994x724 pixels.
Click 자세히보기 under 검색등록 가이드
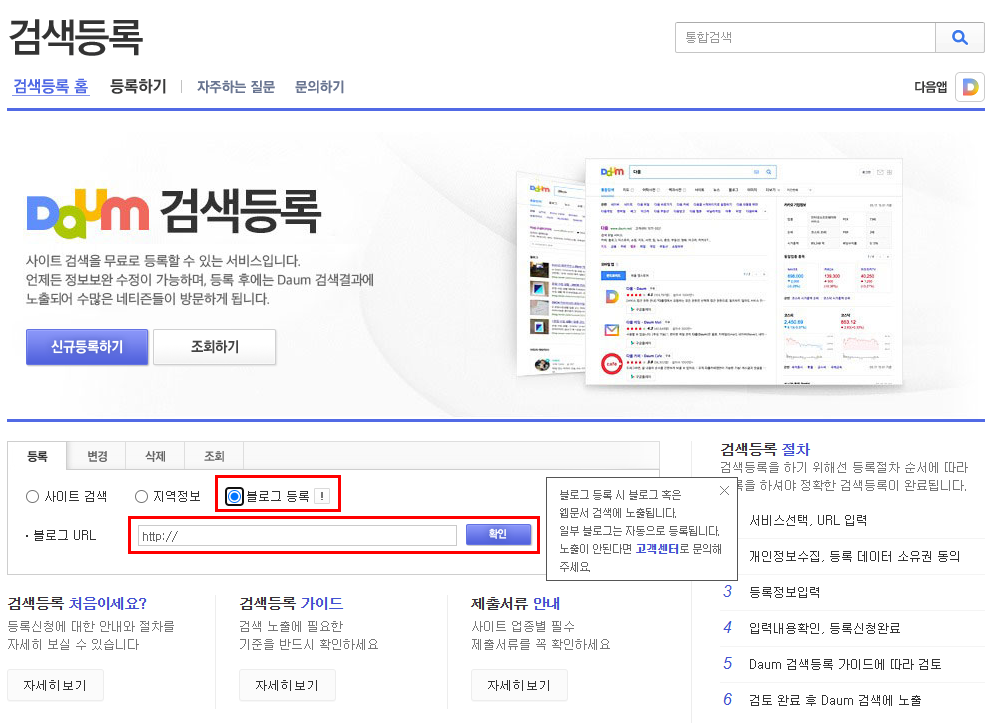[287, 685]
